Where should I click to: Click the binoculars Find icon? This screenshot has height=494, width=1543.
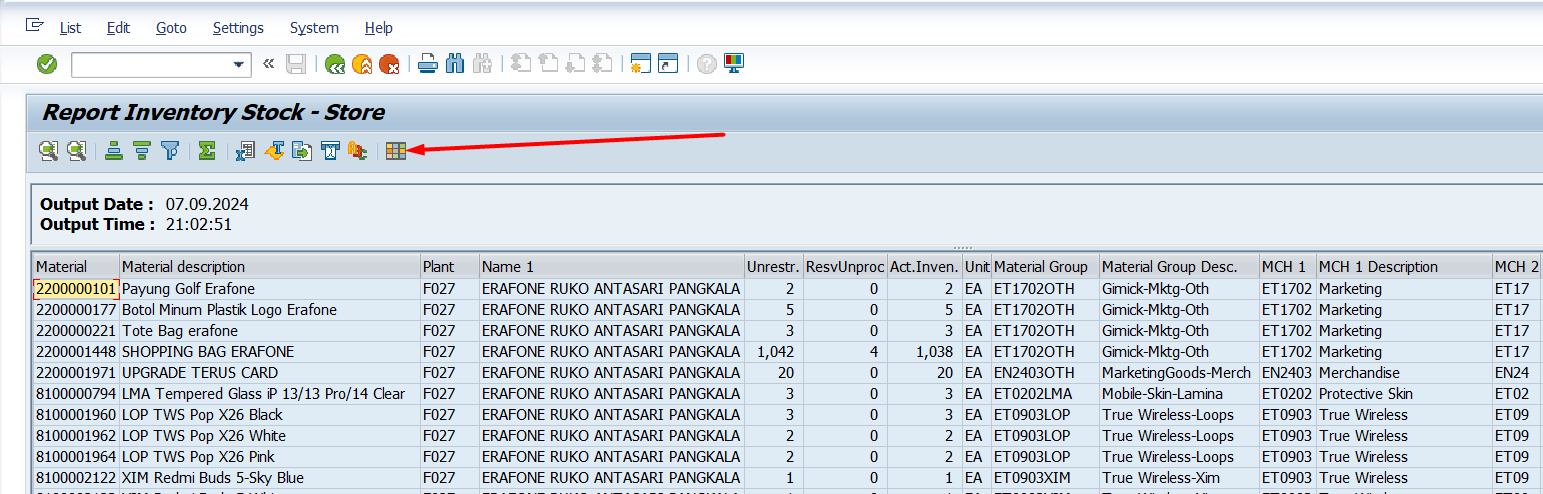455,64
